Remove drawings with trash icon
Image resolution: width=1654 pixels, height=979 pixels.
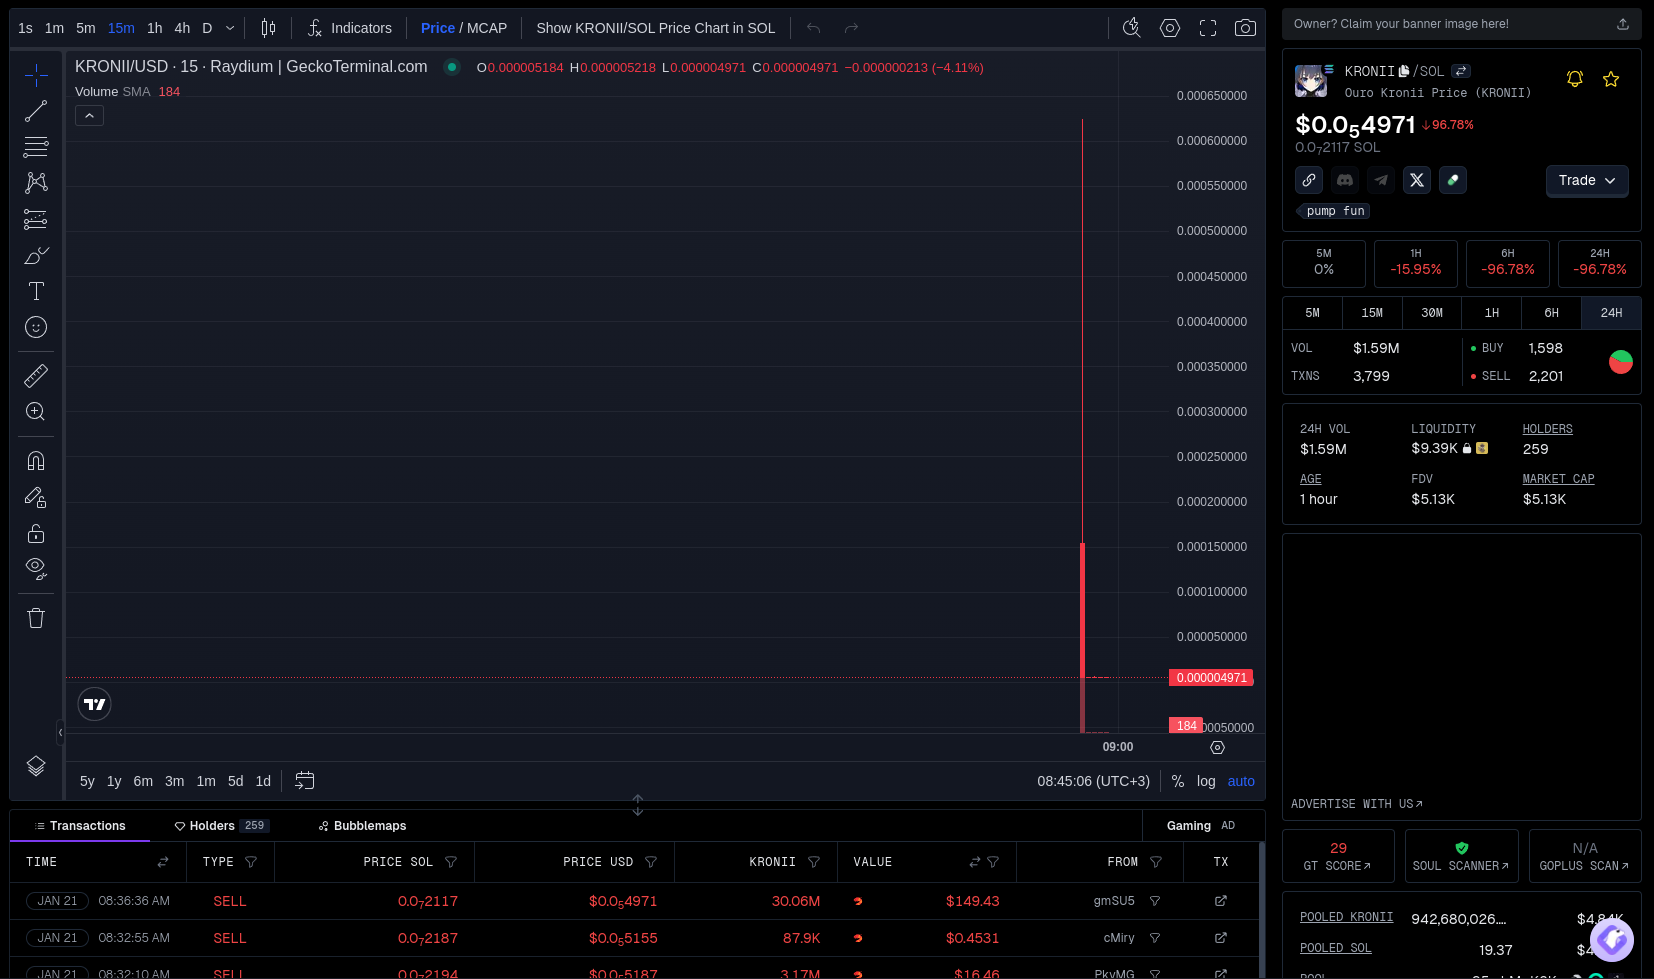(36, 618)
